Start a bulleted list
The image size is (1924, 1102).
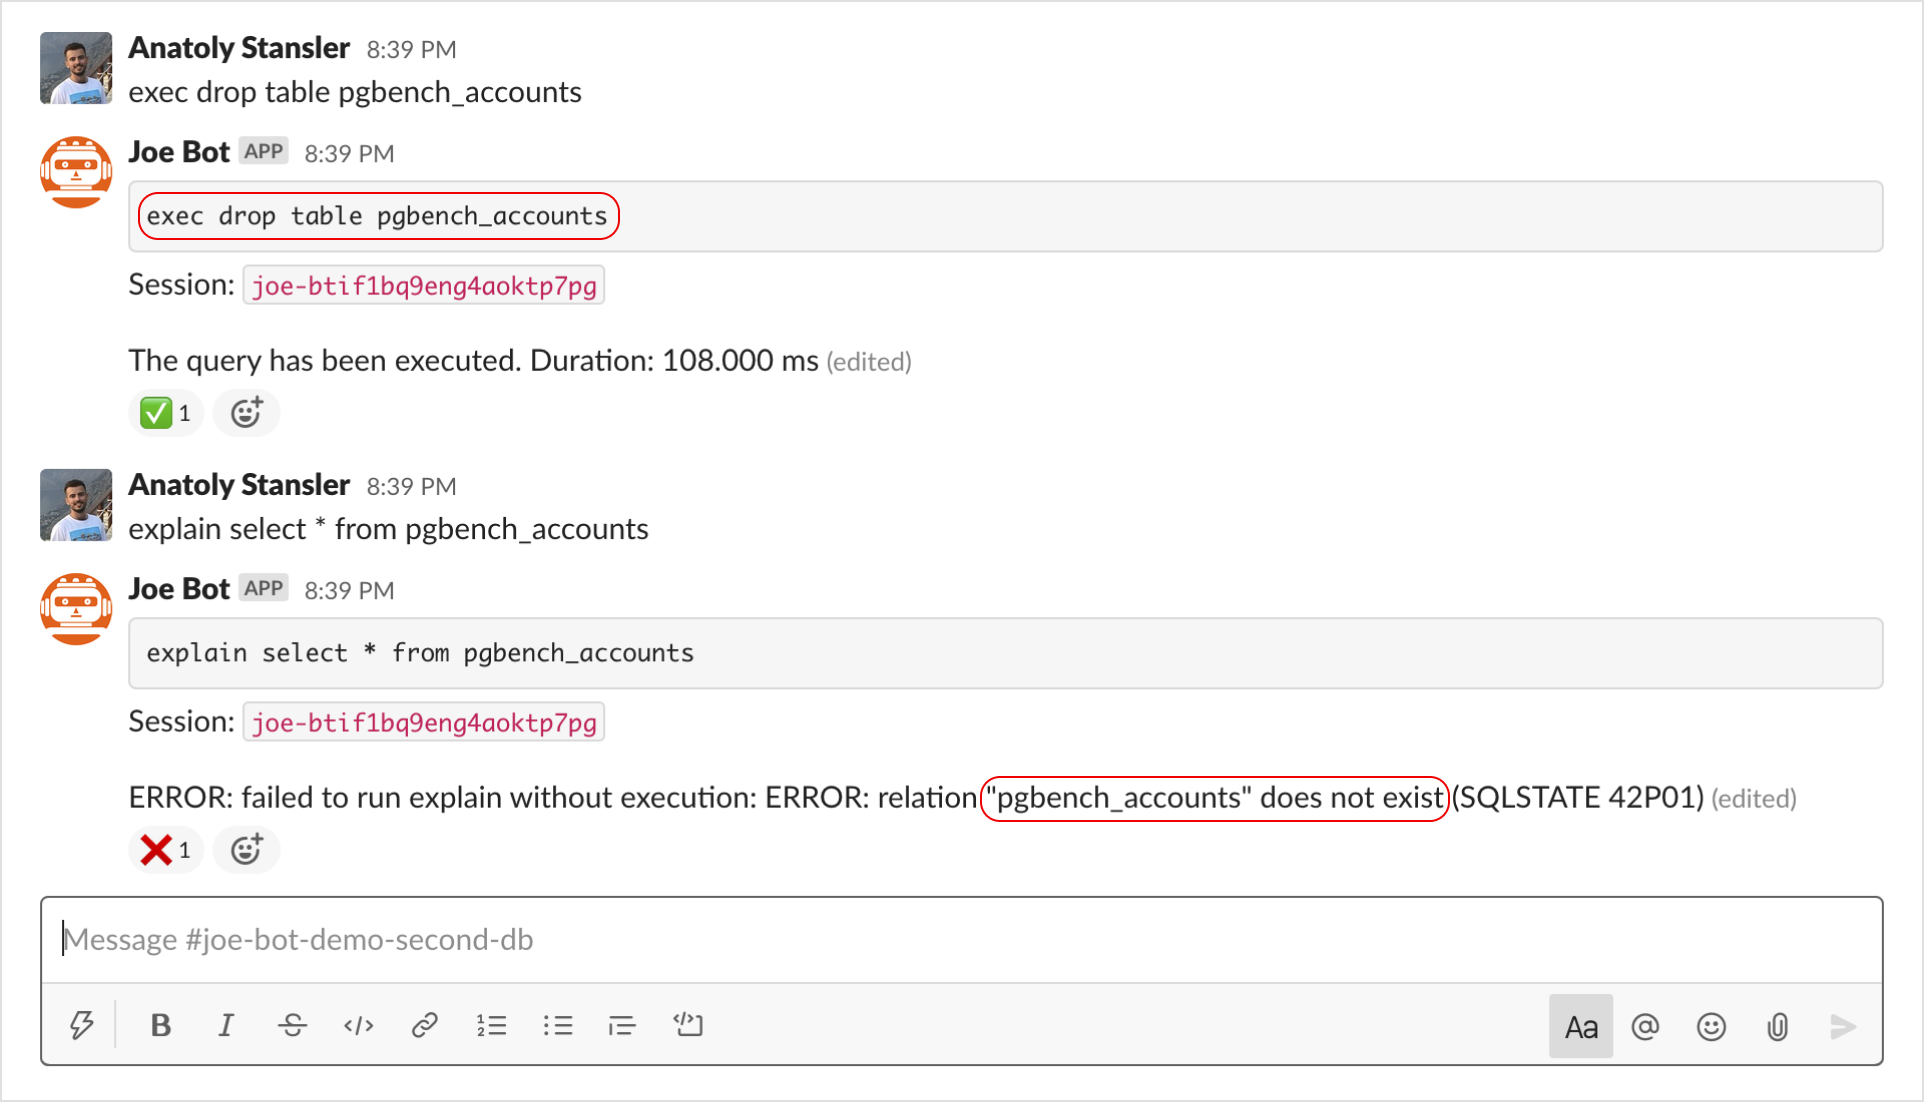click(x=557, y=1025)
